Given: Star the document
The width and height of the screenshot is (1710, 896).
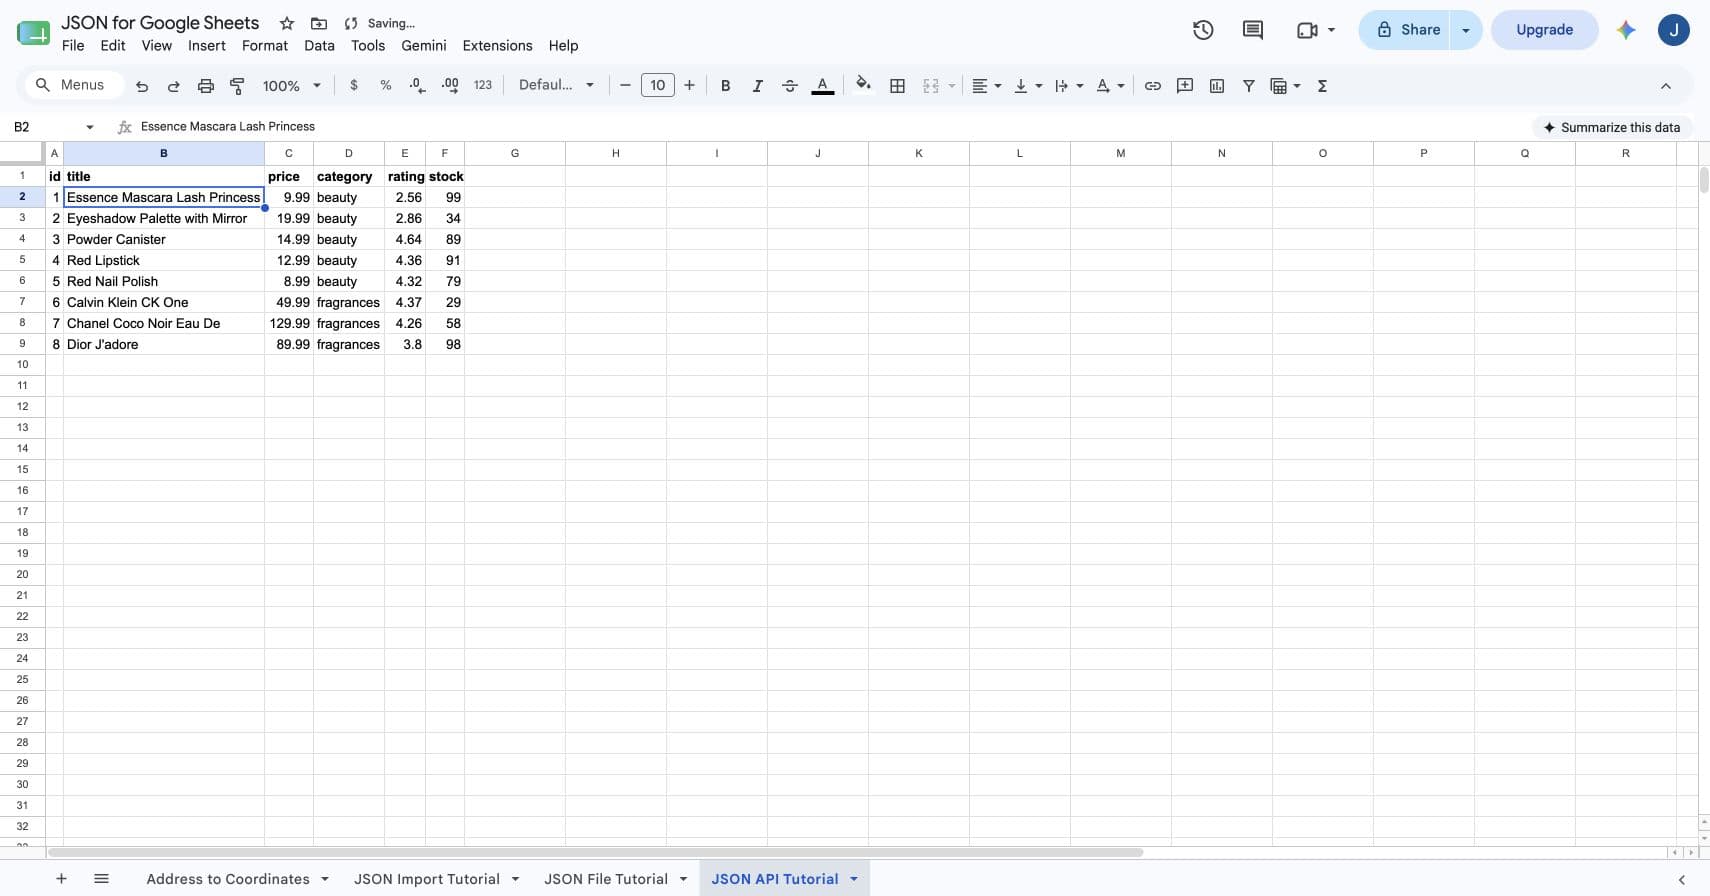Looking at the screenshot, I should (287, 23).
